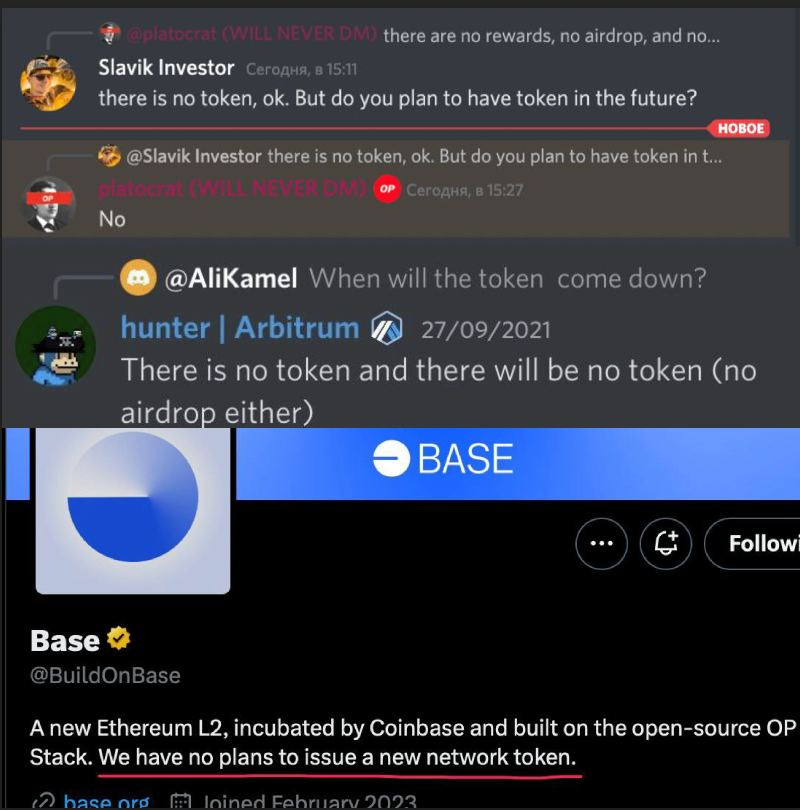800x810 pixels.
Task: Click Slavik Investor's avatar
Action: click(48, 83)
